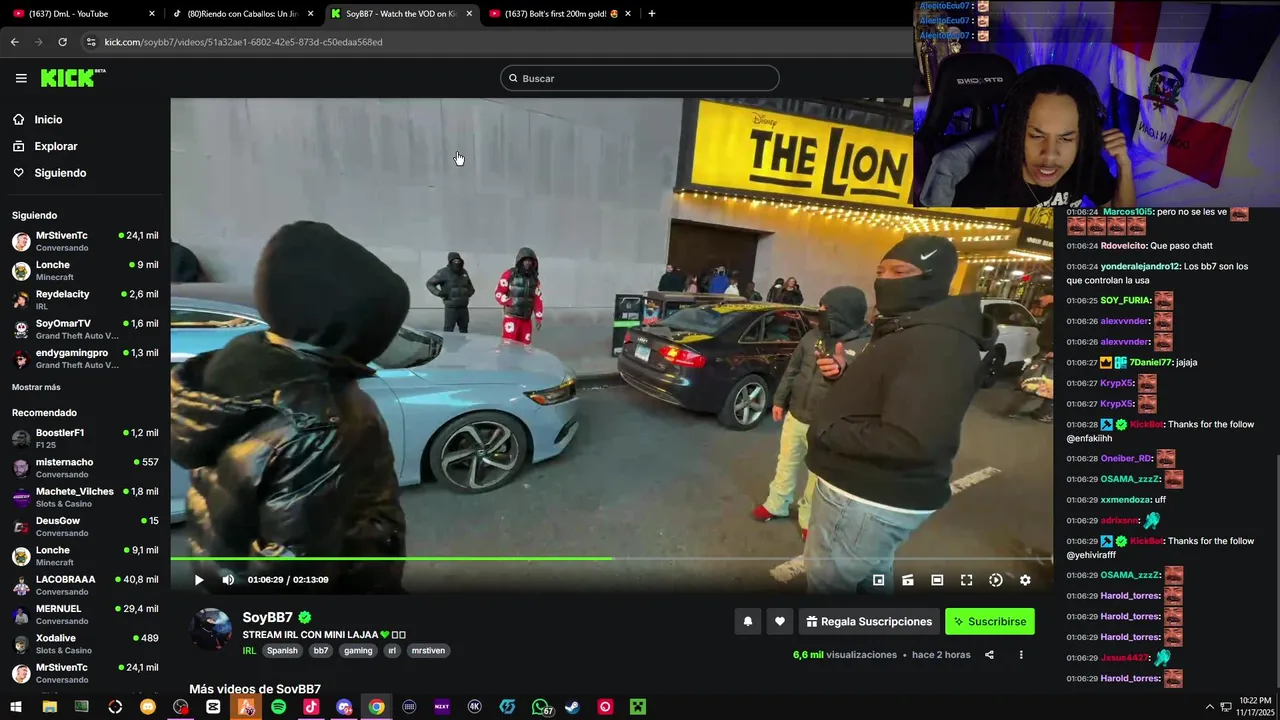
Task: Open MERNUEL recommended channel
Action: 85,614
